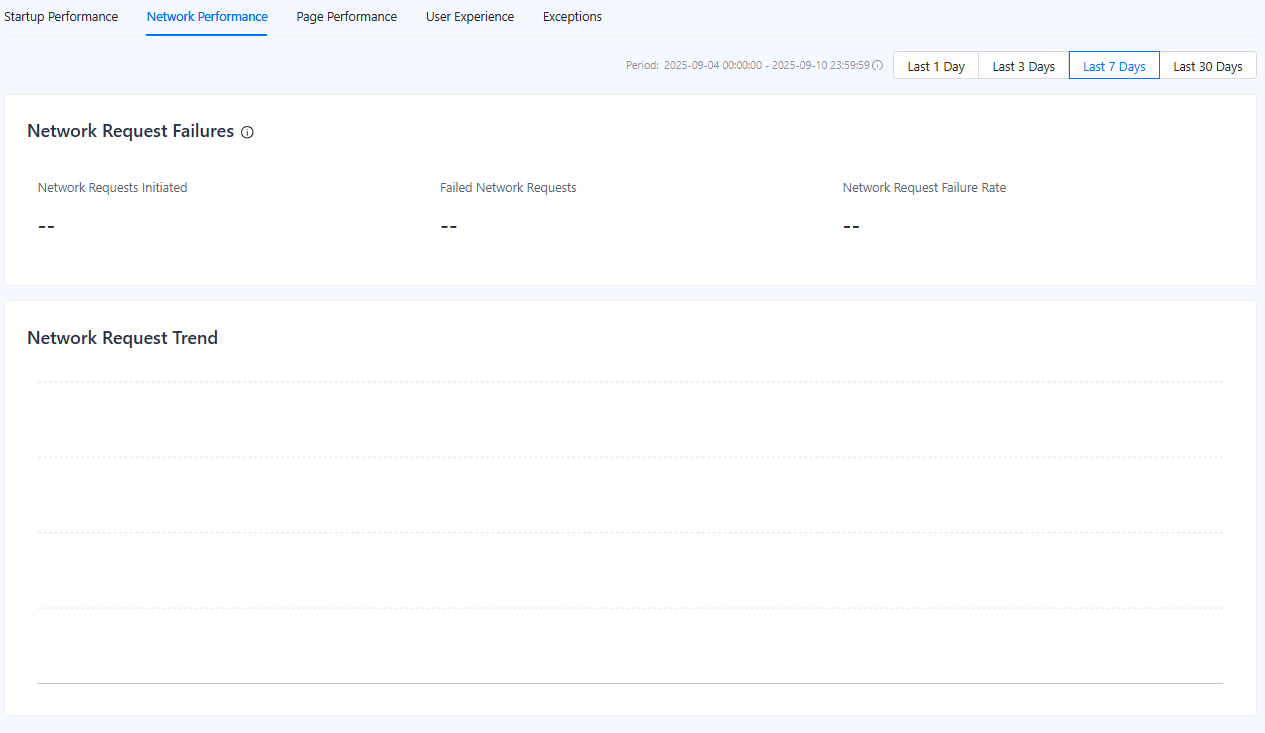Click the Network Requests Initiated label
This screenshot has width=1265, height=733.
pyautogui.click(x=112, y=188)
